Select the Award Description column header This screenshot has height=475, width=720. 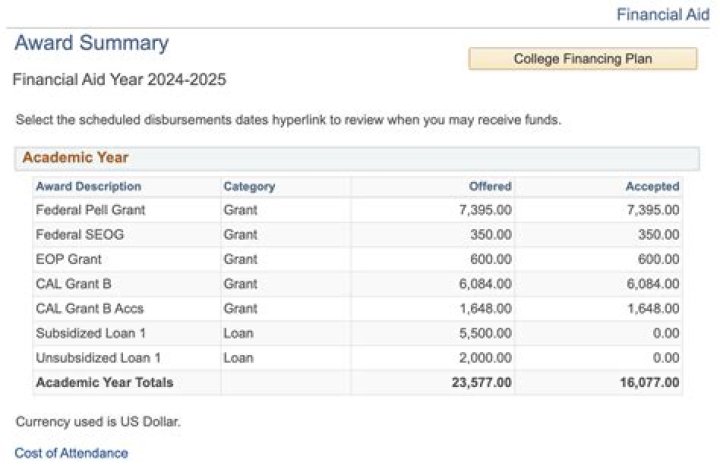(89, 187)
